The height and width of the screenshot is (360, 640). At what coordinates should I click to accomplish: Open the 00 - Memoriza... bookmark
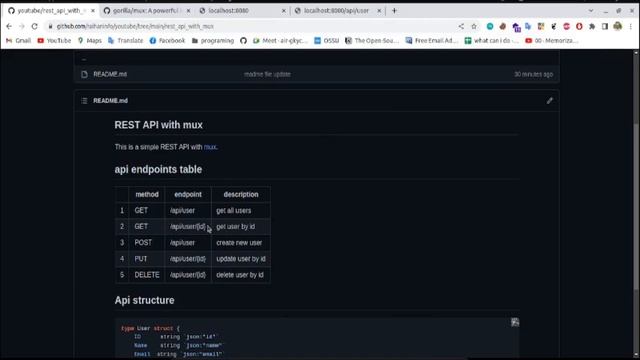pyautogui.click(x=551, y=40)
